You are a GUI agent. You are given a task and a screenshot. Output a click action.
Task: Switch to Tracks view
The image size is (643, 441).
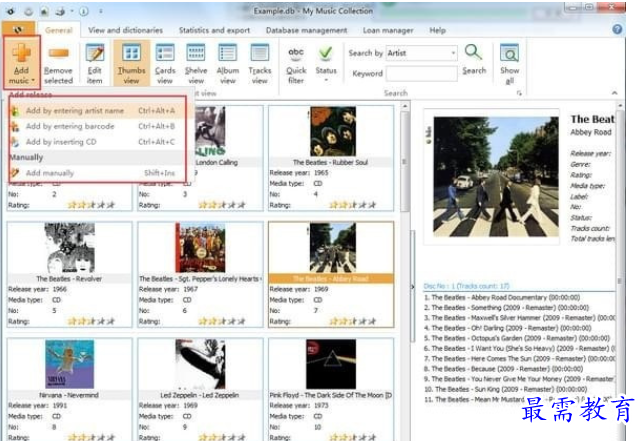260,64
